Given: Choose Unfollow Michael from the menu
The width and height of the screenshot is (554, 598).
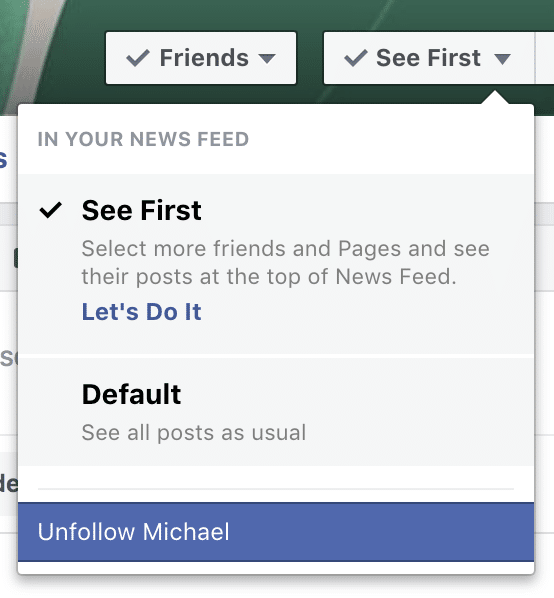Looking at the screenshot, I should coord(276,532).
